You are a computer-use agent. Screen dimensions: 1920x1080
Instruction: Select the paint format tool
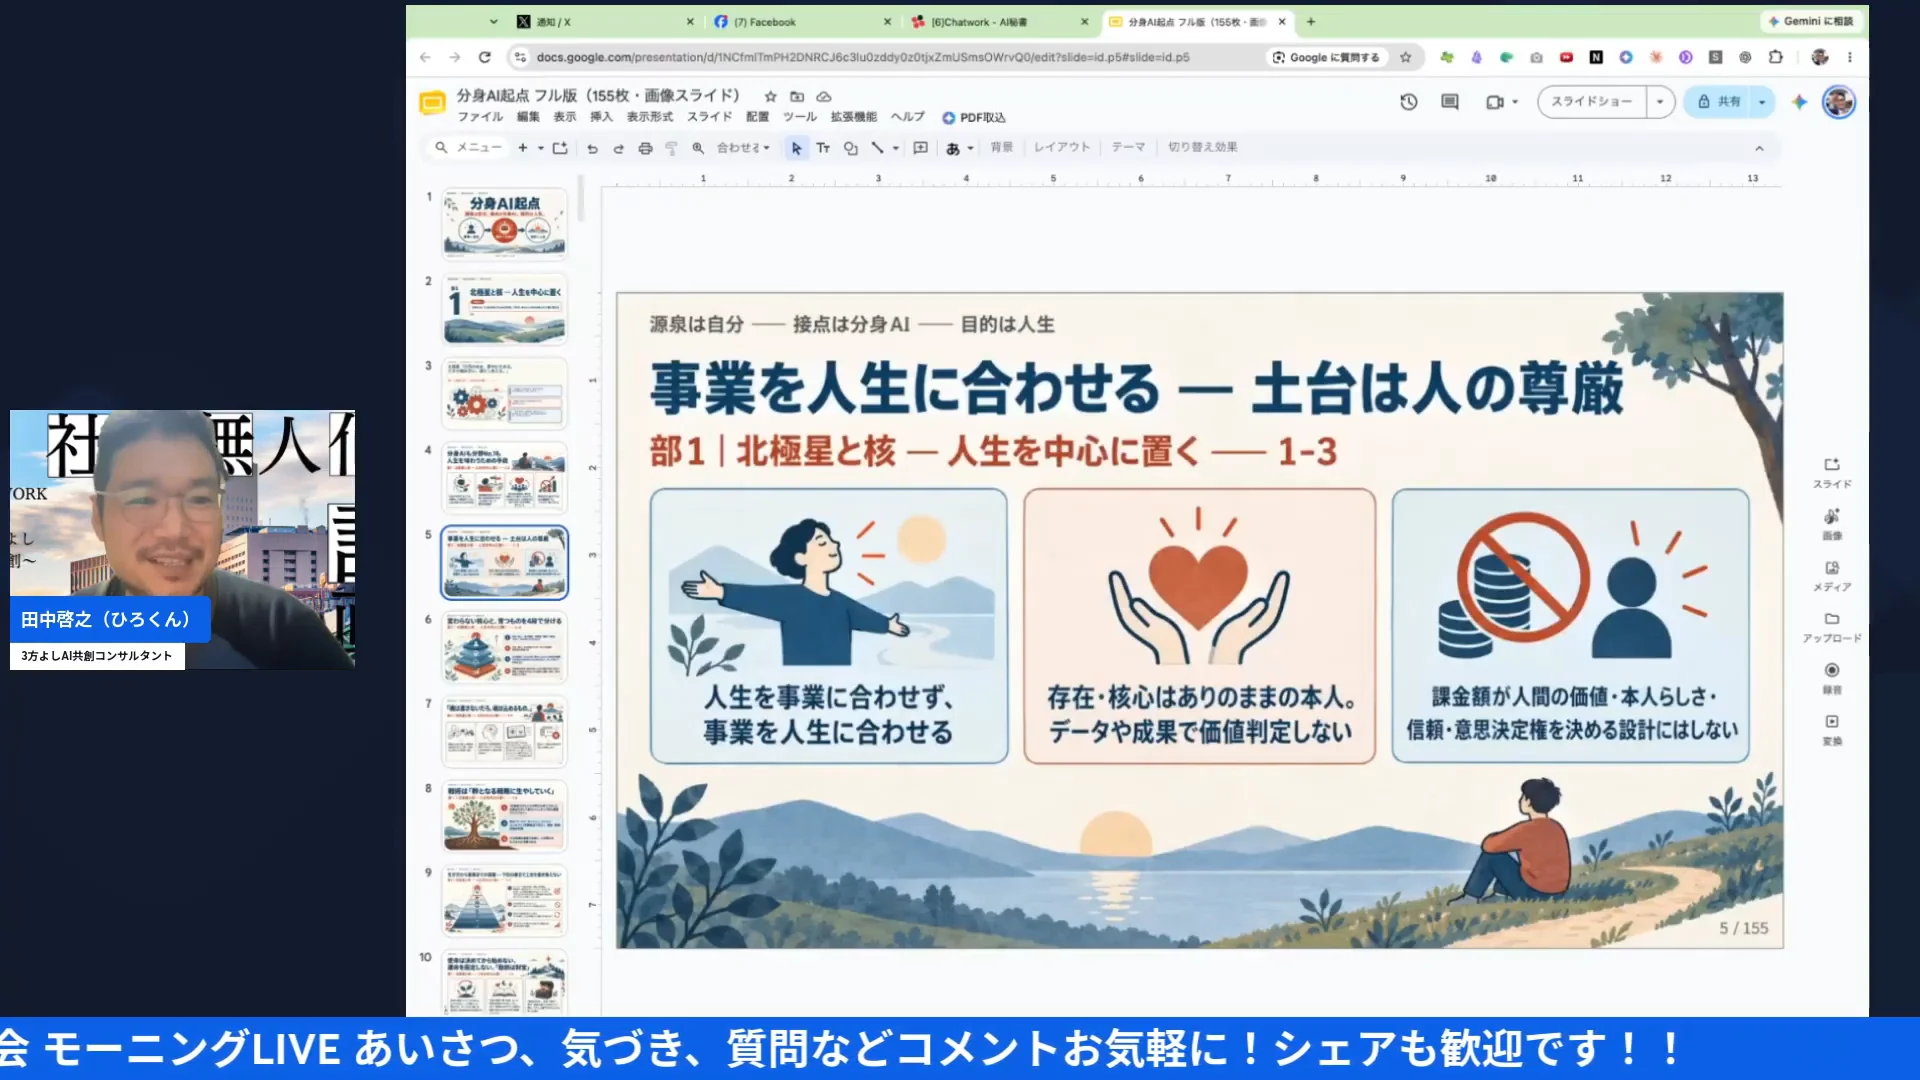click(671, 148)
